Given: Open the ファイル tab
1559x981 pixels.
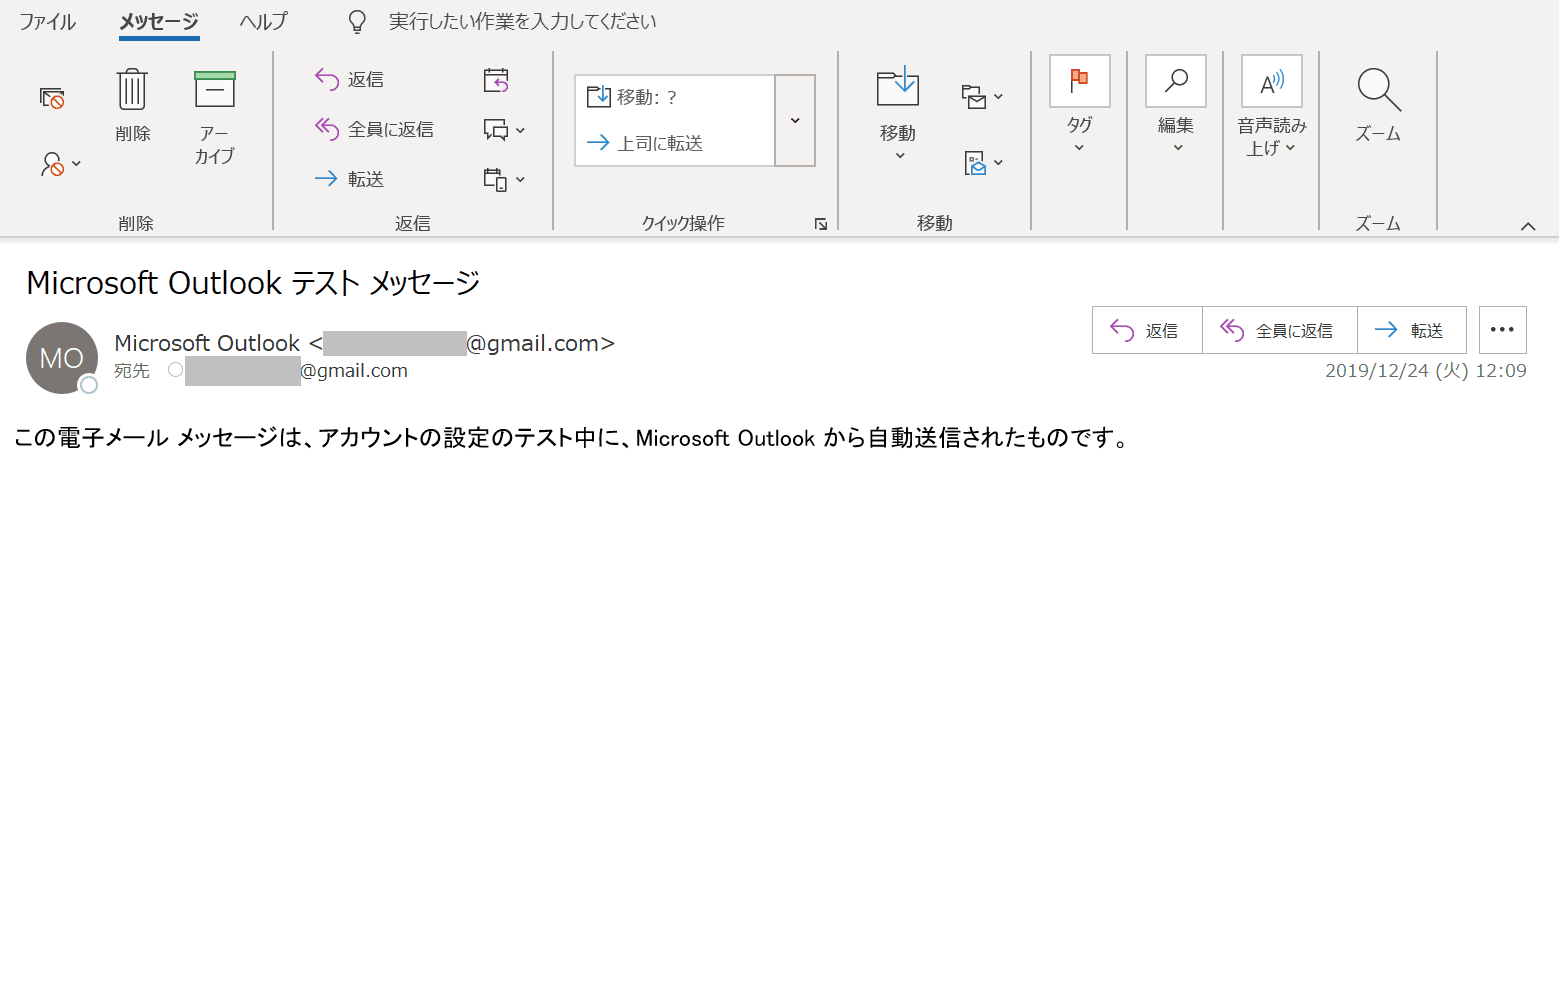Looking at the screenshot, I should point(47,21).
